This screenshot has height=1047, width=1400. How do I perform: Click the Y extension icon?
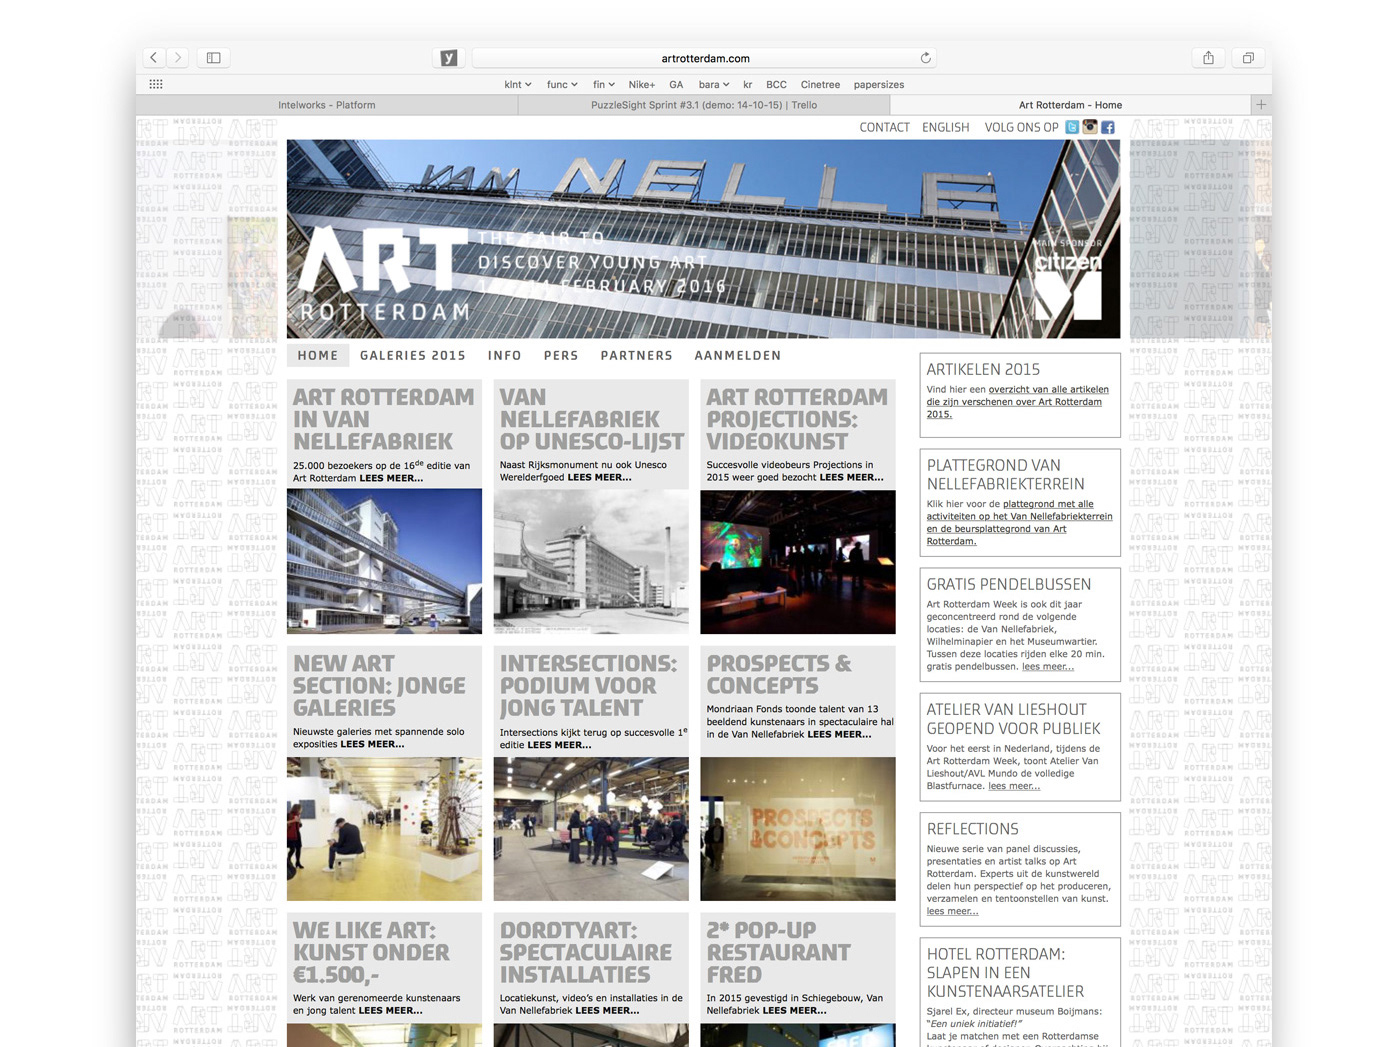[x=449, y=58]
